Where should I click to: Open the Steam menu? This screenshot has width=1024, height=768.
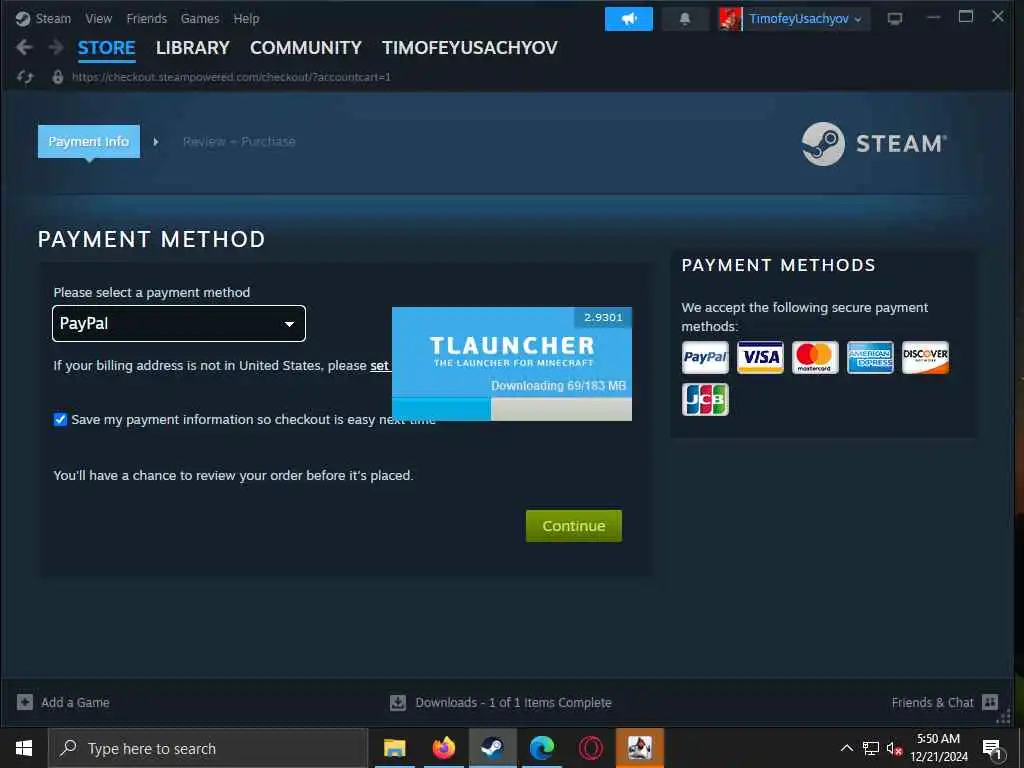53,18
